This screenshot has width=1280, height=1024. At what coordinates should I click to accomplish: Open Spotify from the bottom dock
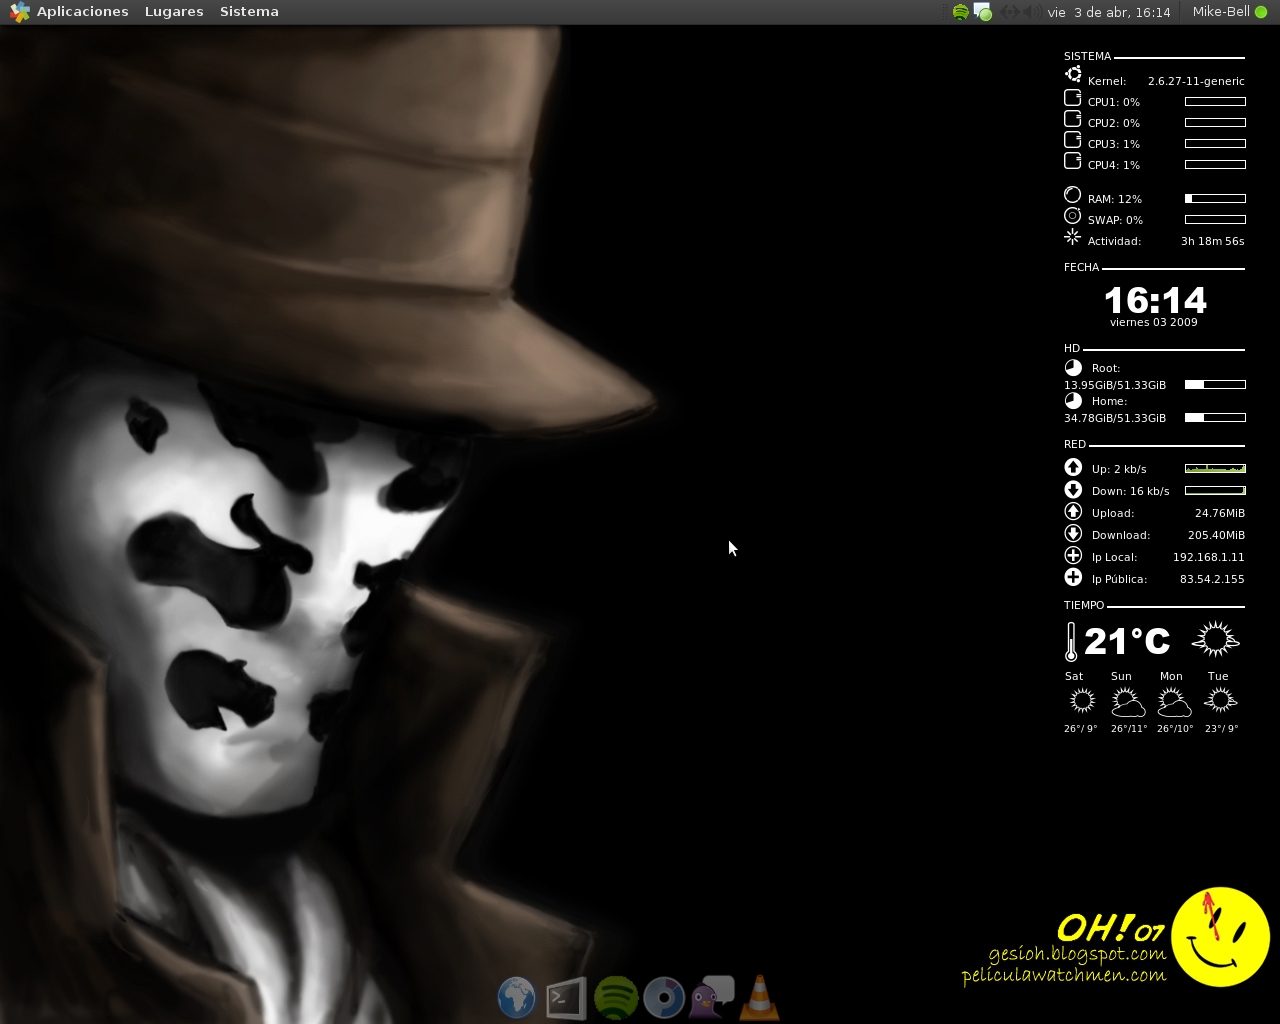pyautogui.click(x=616, y=998)
